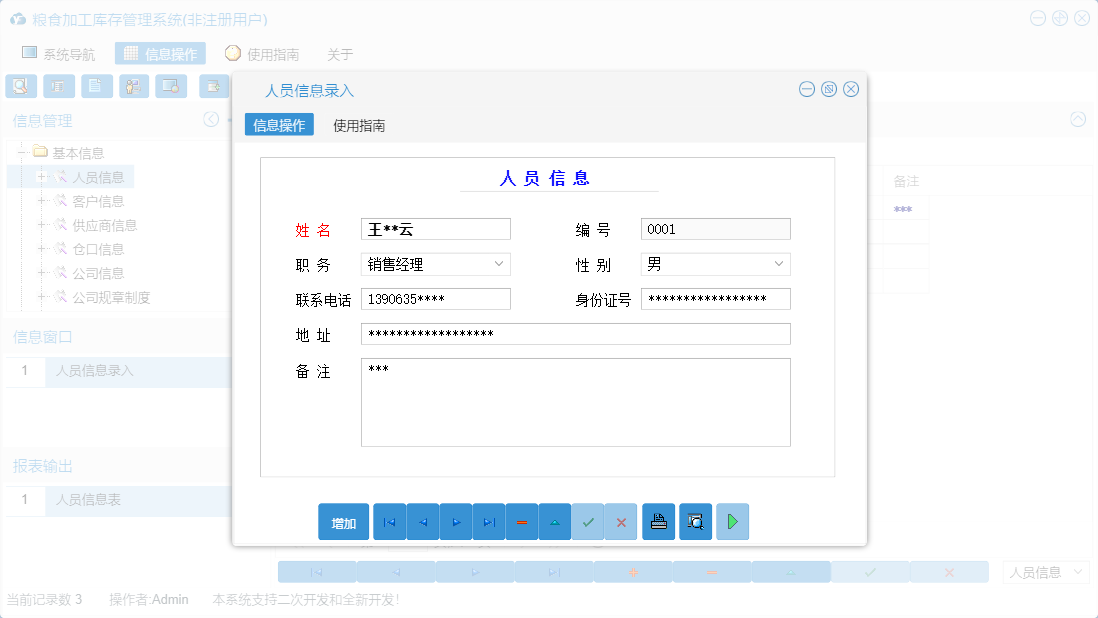The width and height of the screenshot is (1098, 618).
Task: Click the last record navigation icon
Action: tap(488, 521)
